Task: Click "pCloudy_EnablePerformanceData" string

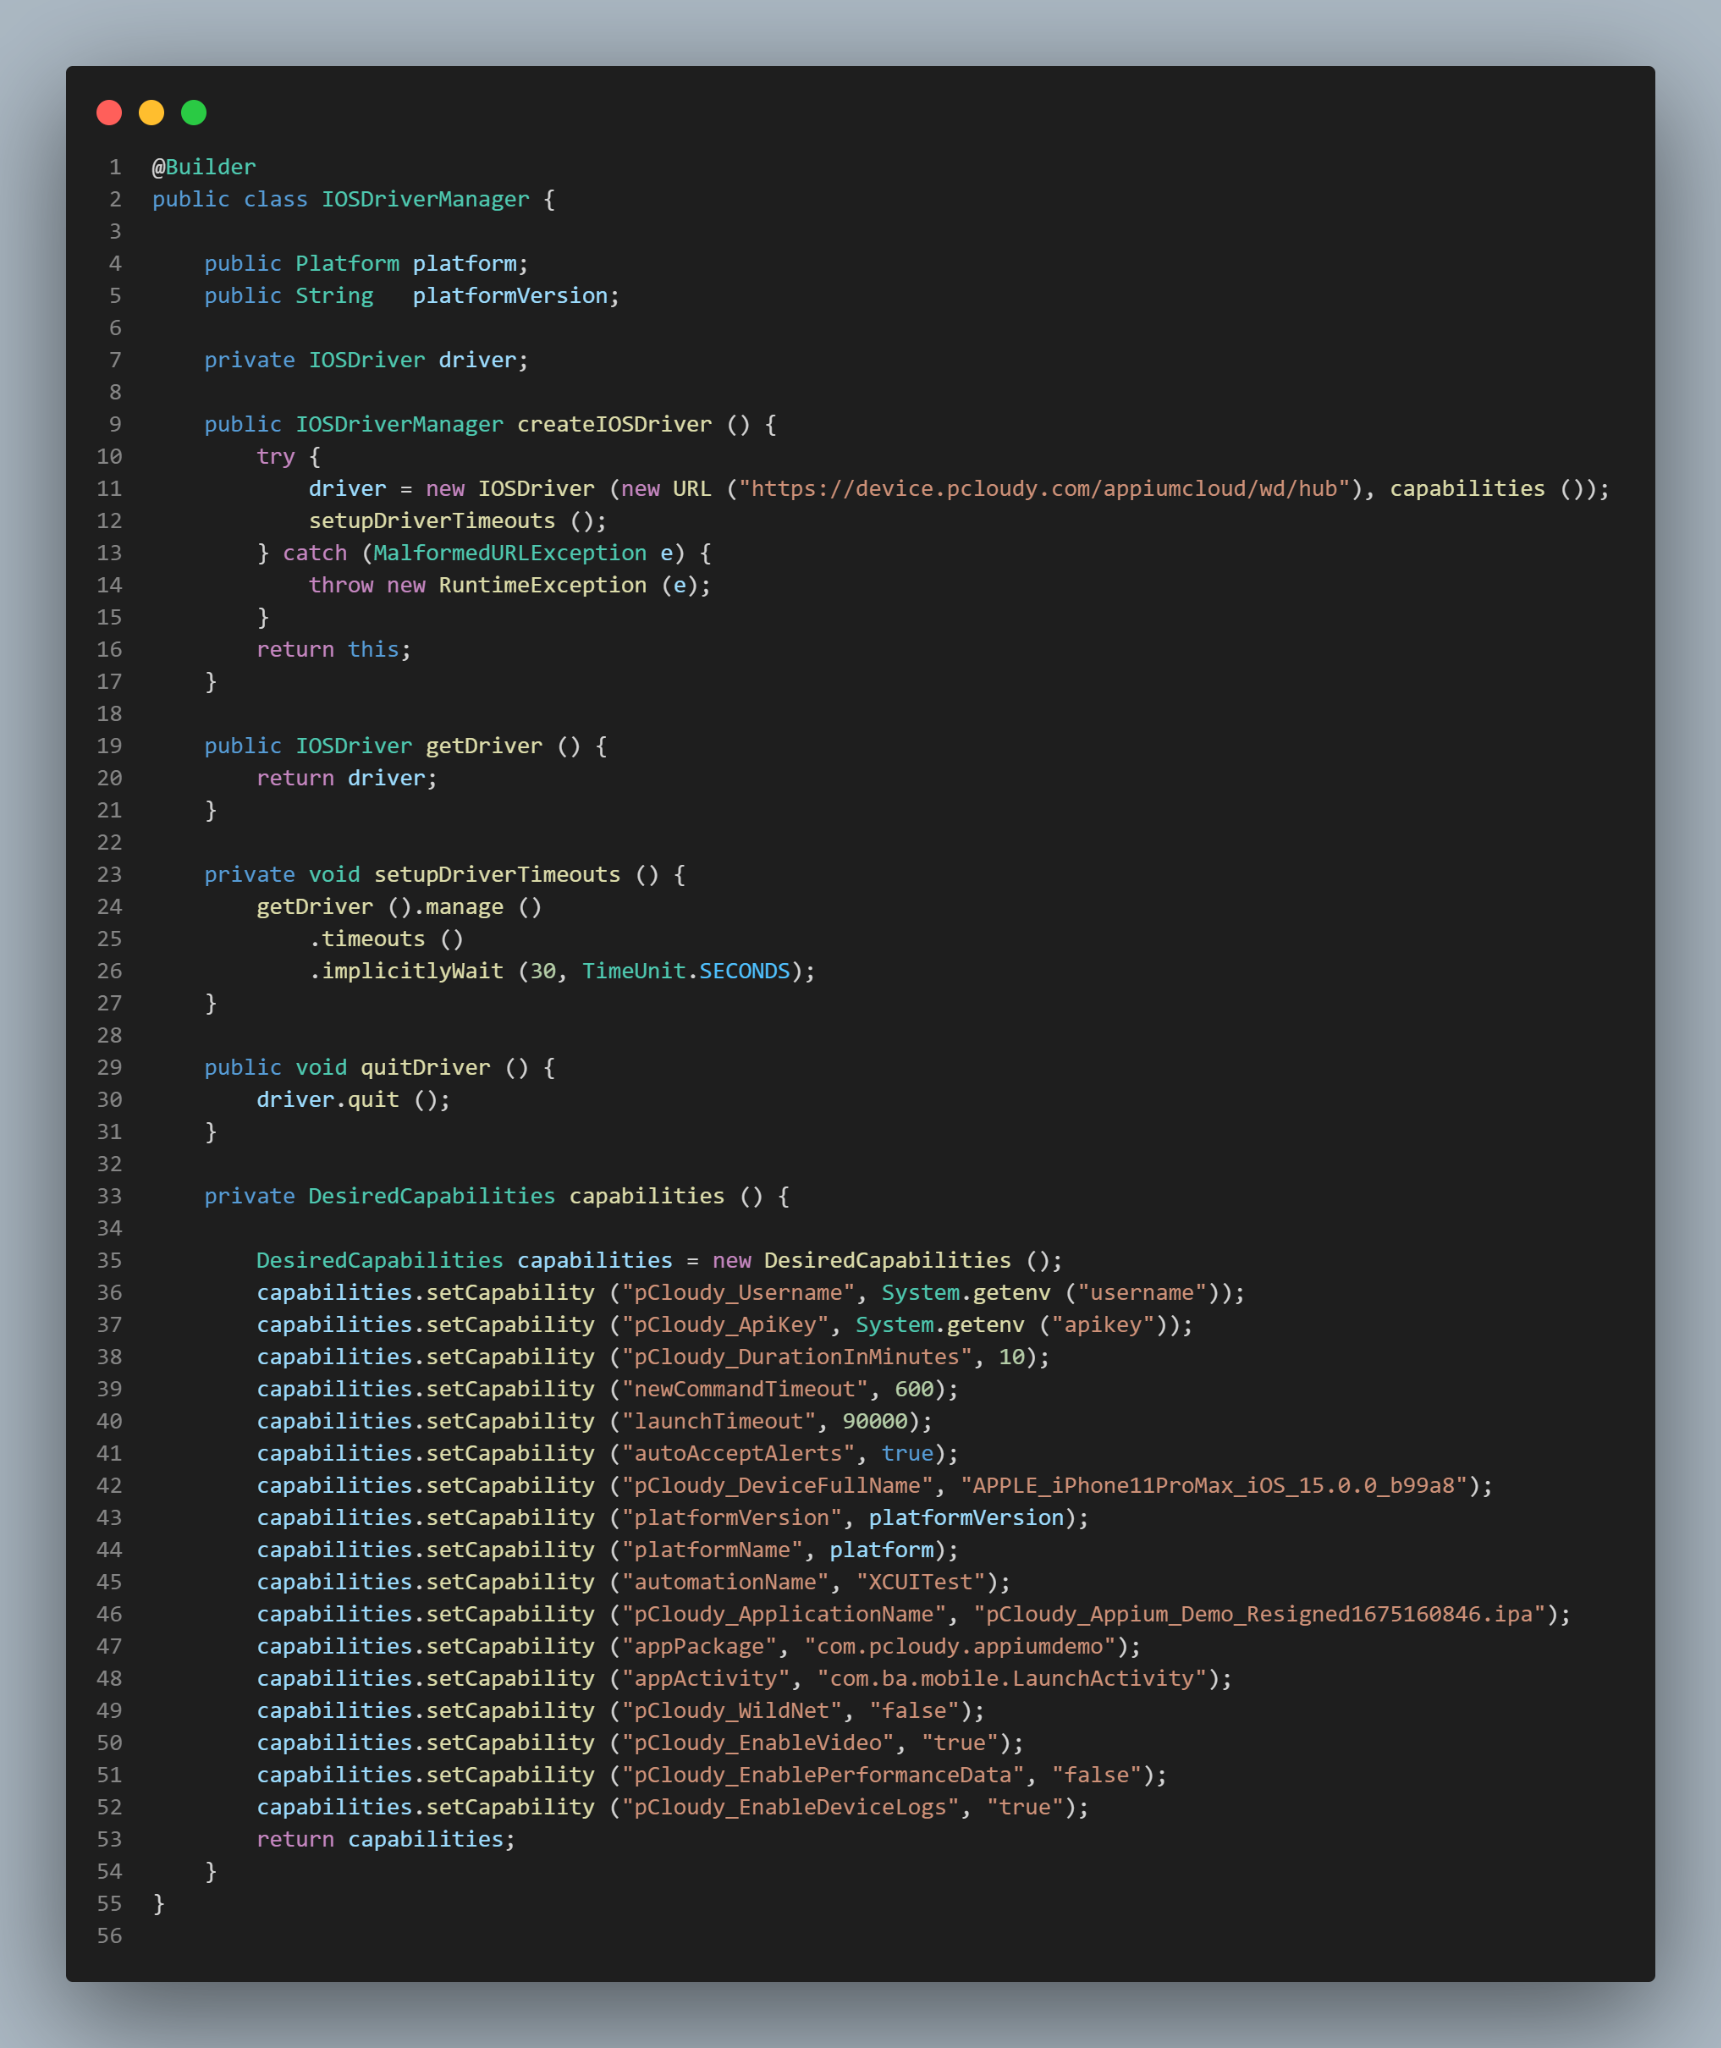Action: (x=823, y=1775)
